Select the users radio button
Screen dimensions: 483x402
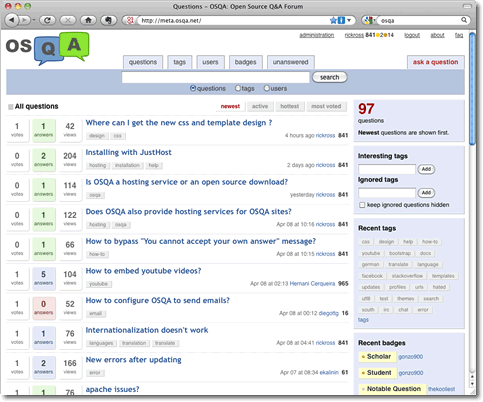click(267, 88)
